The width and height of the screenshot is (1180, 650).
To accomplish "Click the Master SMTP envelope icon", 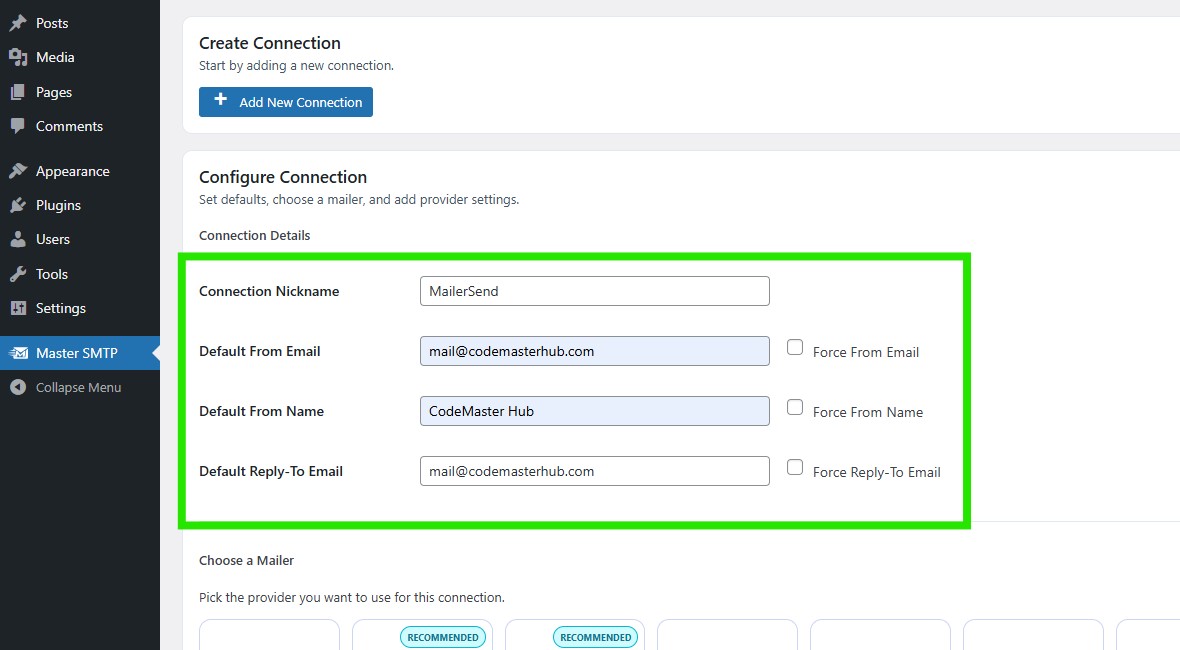I will (18, 353).
